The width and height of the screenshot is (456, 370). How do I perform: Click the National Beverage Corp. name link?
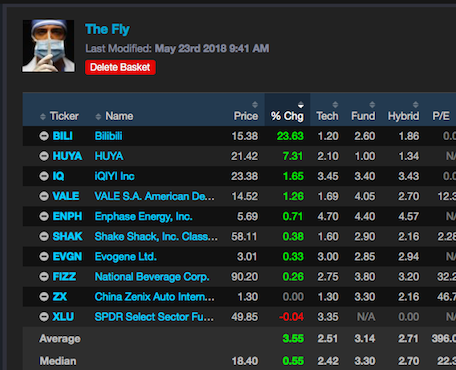(152, 276)
